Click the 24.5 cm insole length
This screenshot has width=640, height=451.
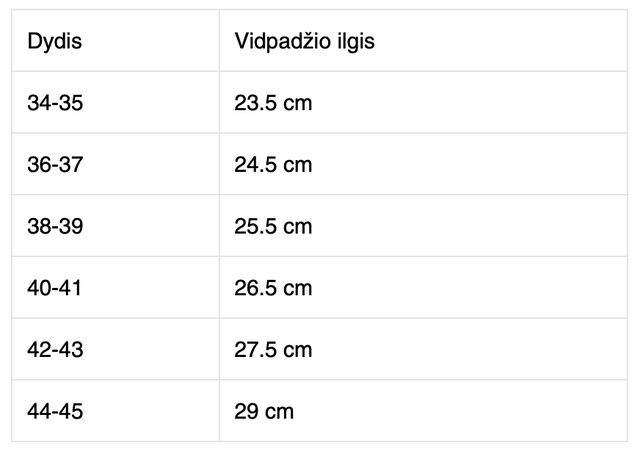pos(273,164)
